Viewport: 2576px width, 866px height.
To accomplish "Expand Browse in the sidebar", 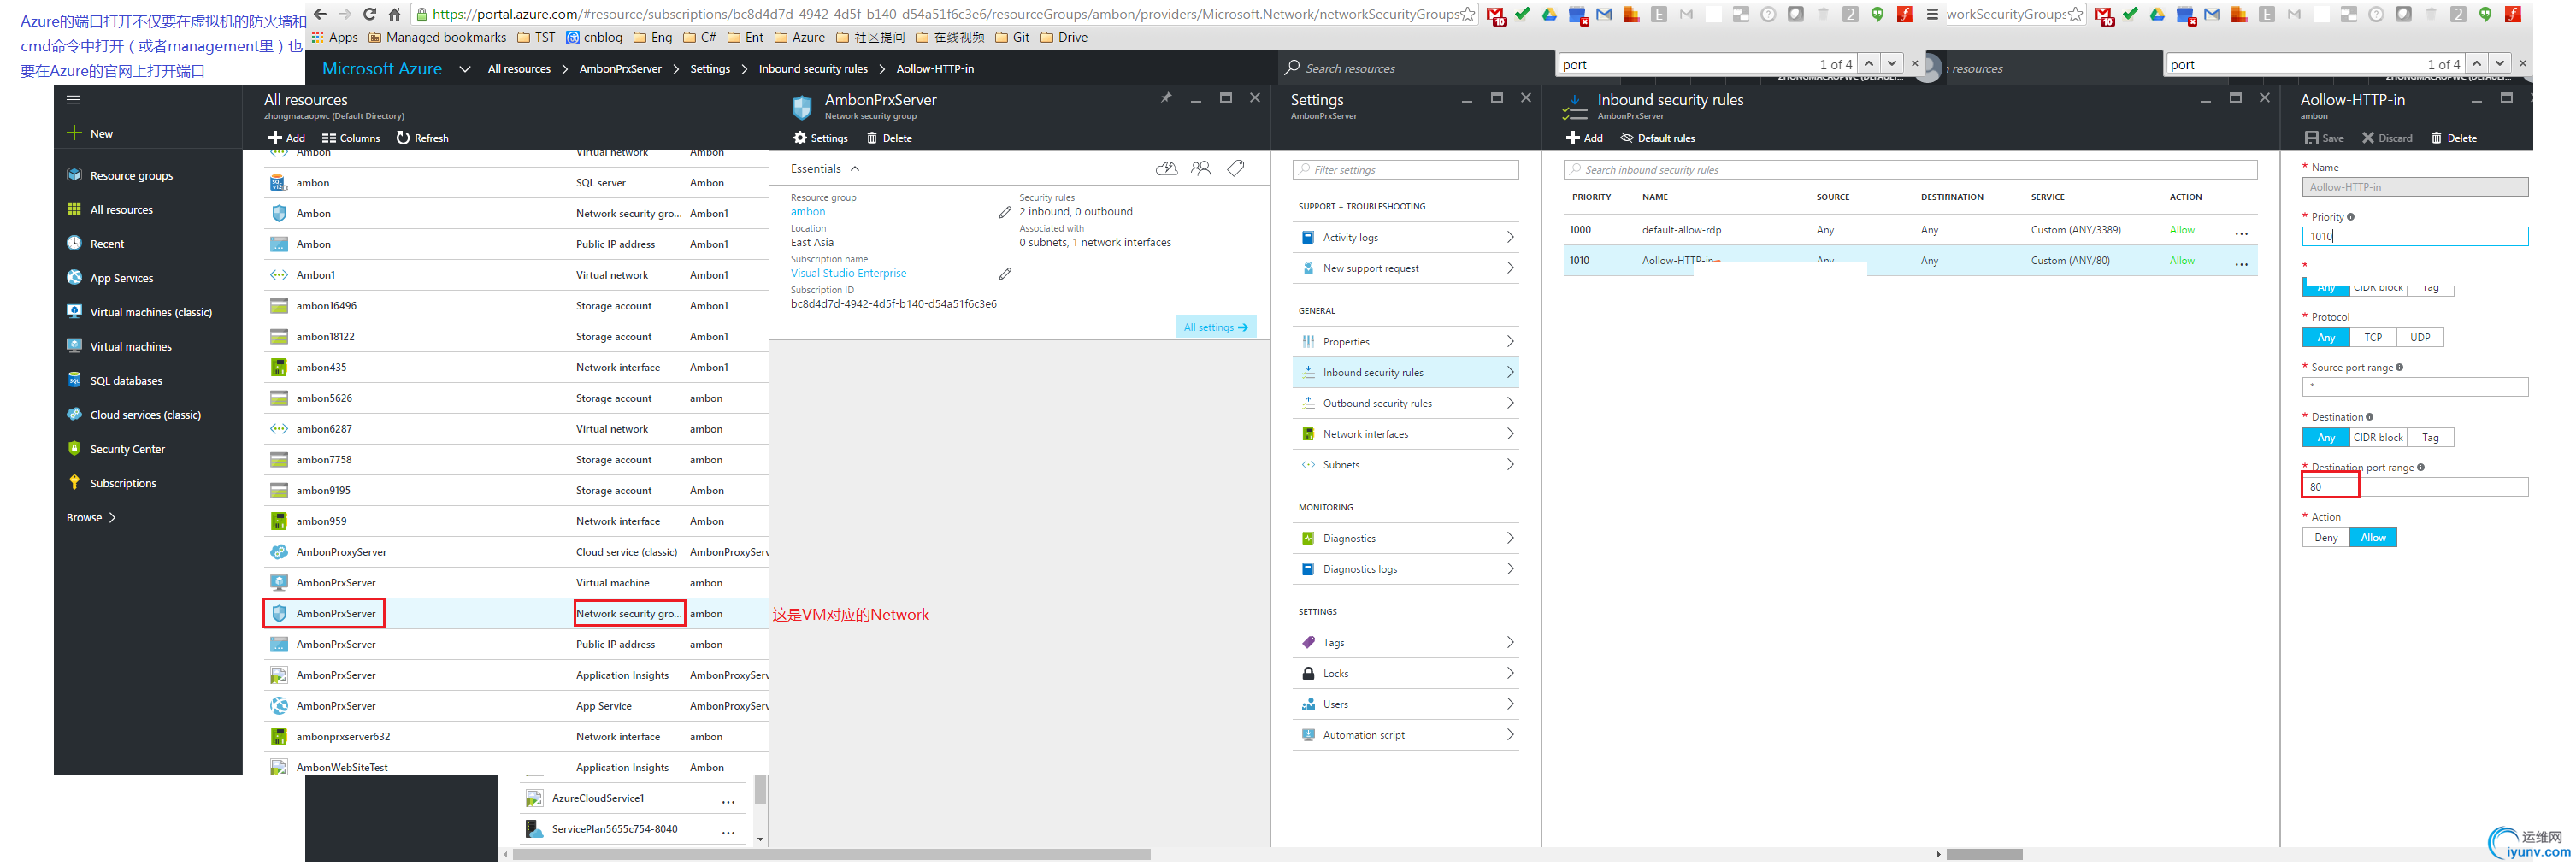I will point(91,517).
